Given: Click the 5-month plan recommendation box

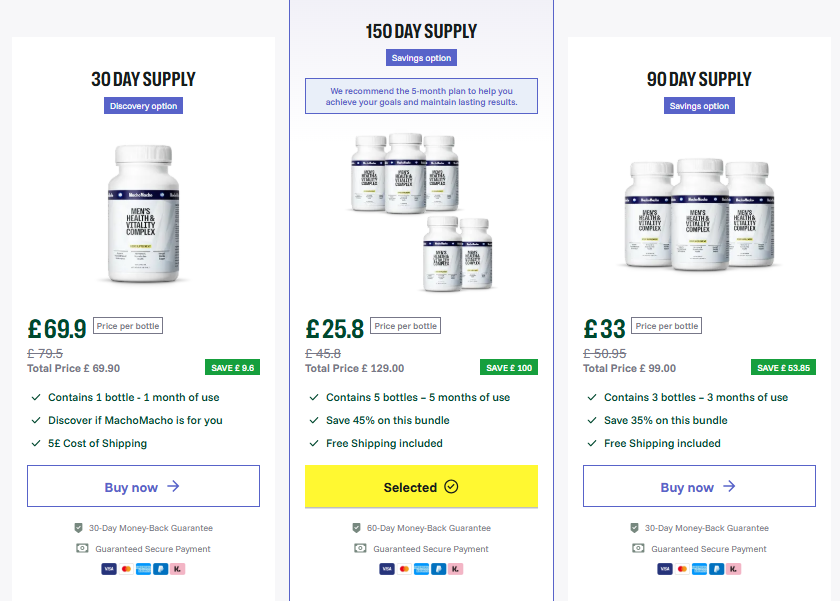Looking at the screenshot, I should click(421, 96).
